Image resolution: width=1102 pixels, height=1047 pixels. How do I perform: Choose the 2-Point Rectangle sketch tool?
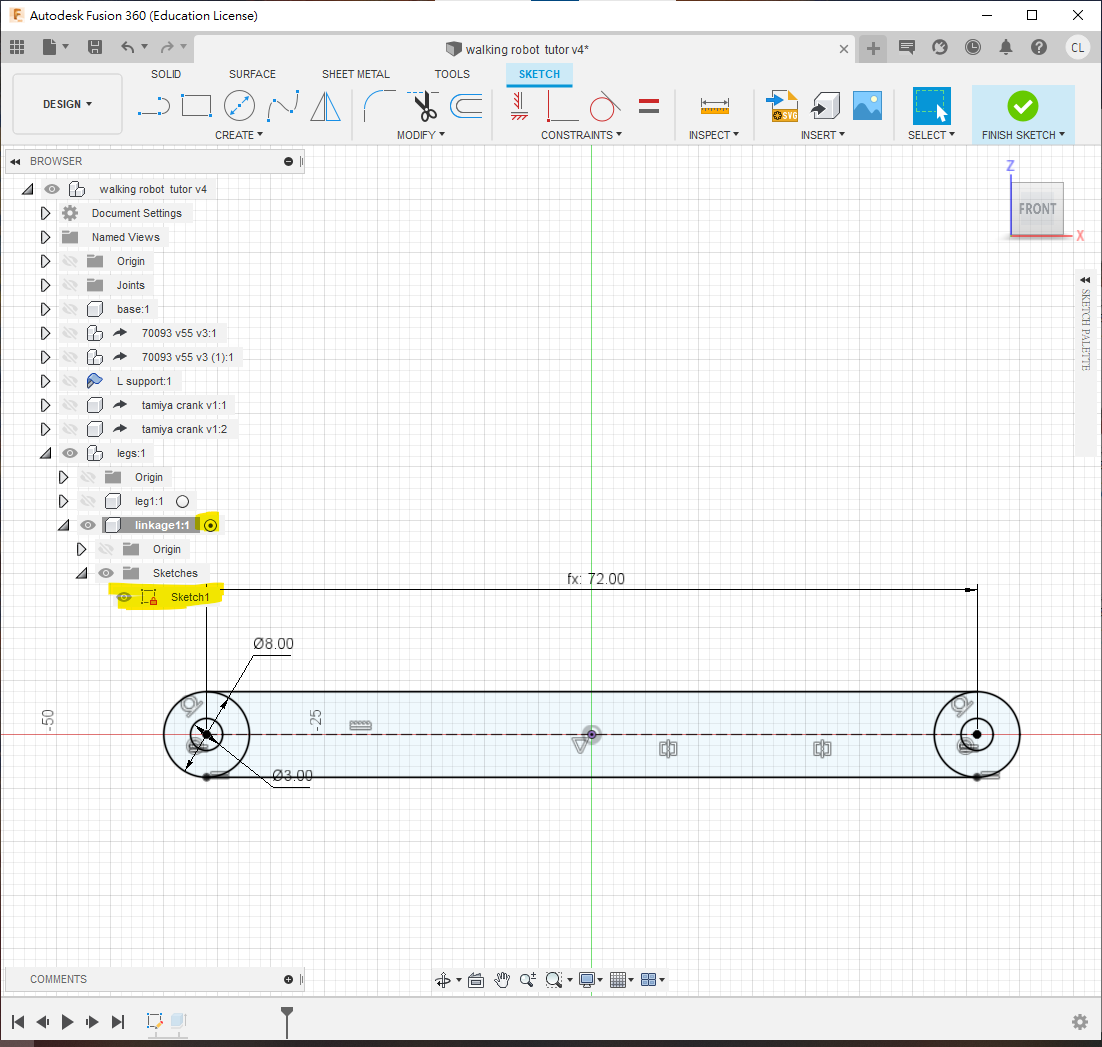(x=196, y=105)
